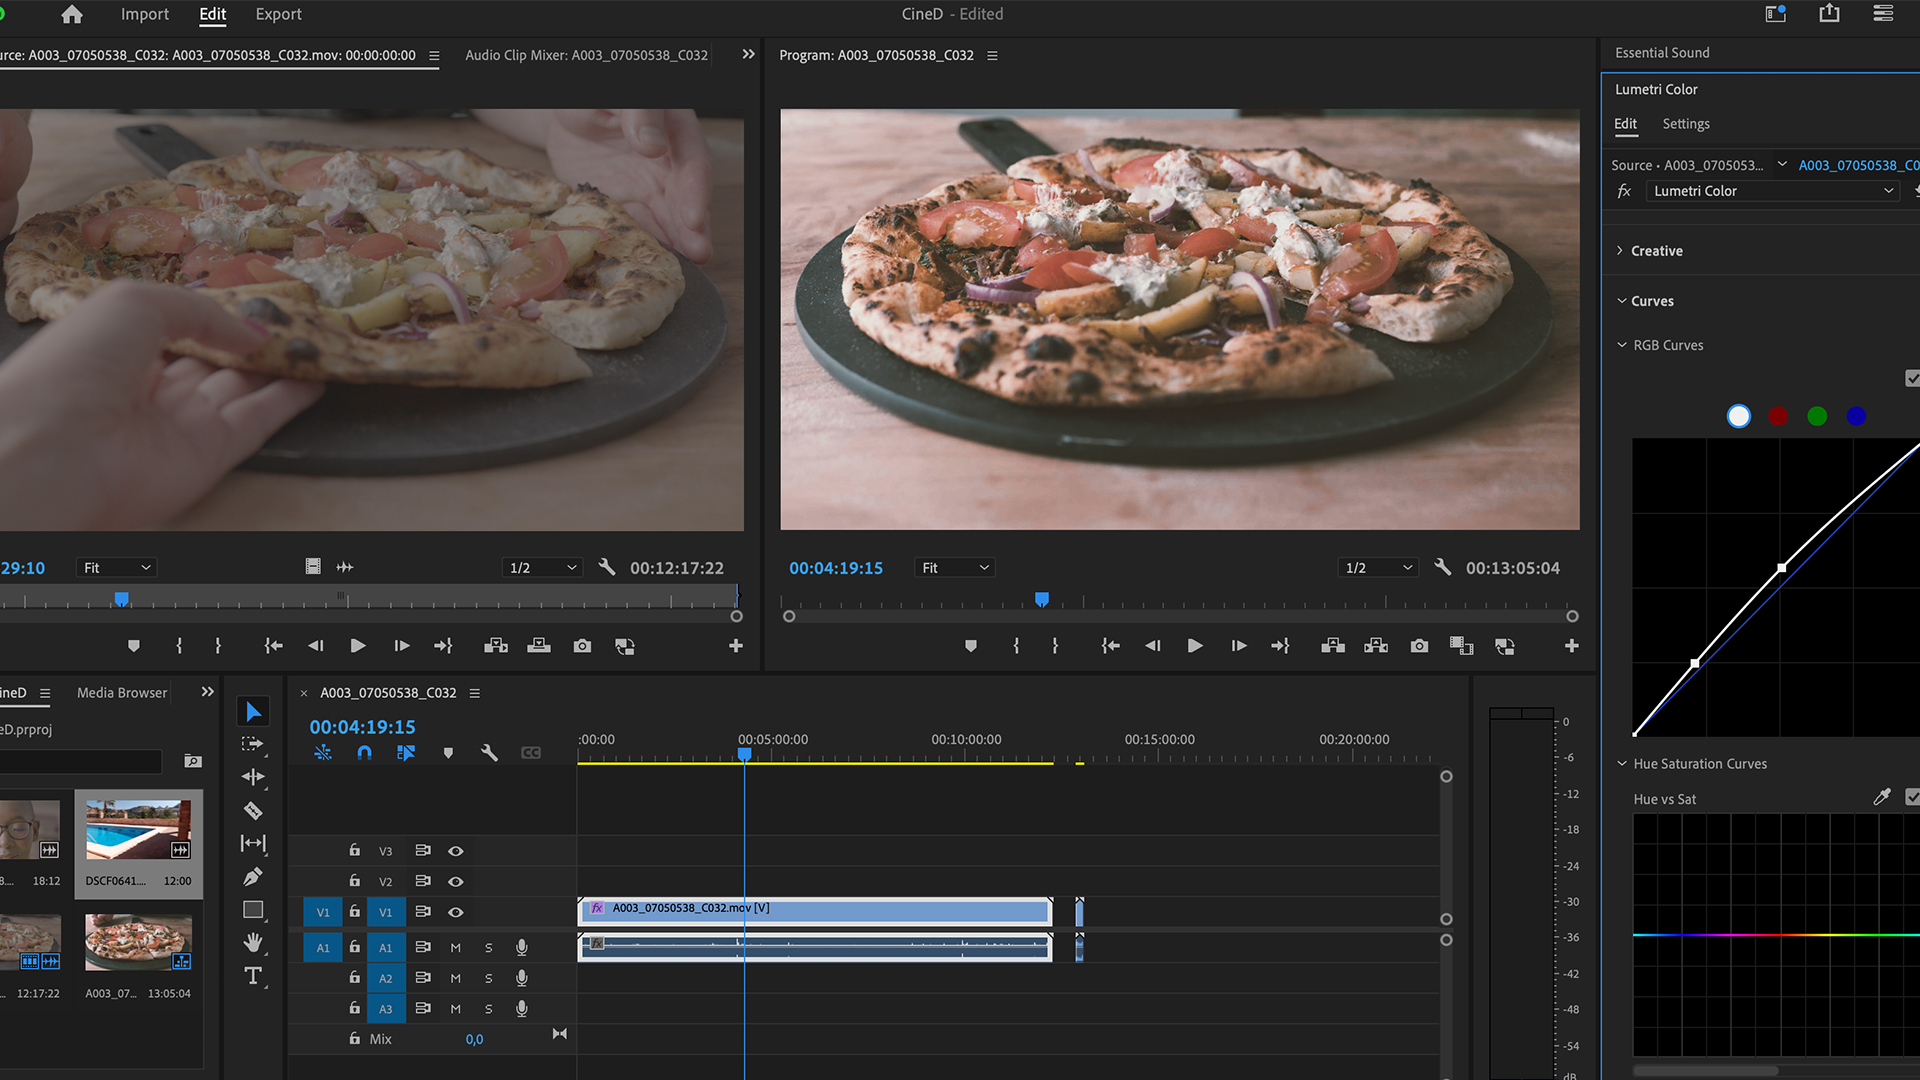This screenshot has height=1080, width=1920.
Task: Open the pizza clip thumbnail in the Project panel
Action: point(138,941)
